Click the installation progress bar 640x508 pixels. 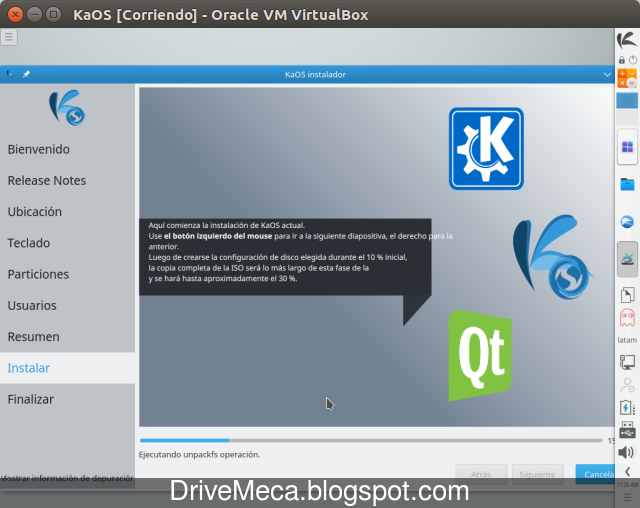pos(371,441)
